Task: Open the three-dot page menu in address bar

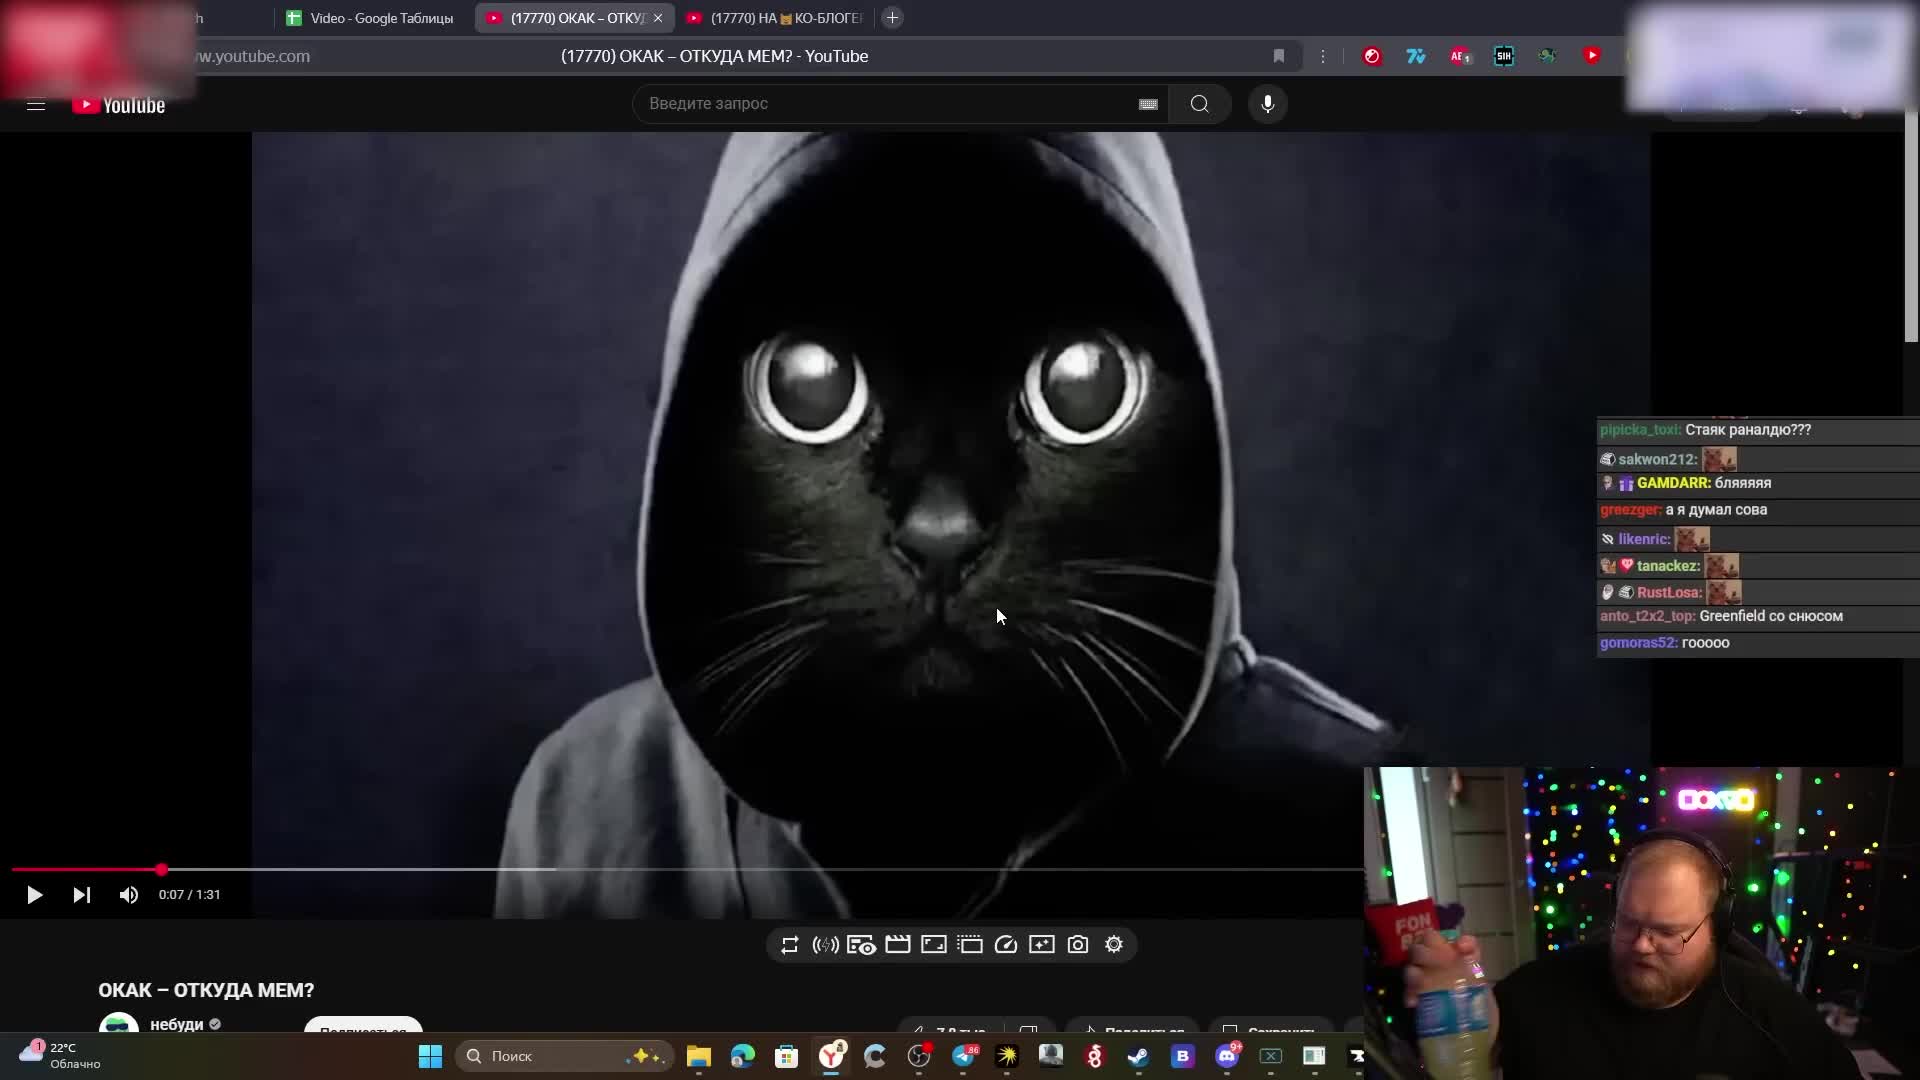Action: click(x=1323, y=56)
